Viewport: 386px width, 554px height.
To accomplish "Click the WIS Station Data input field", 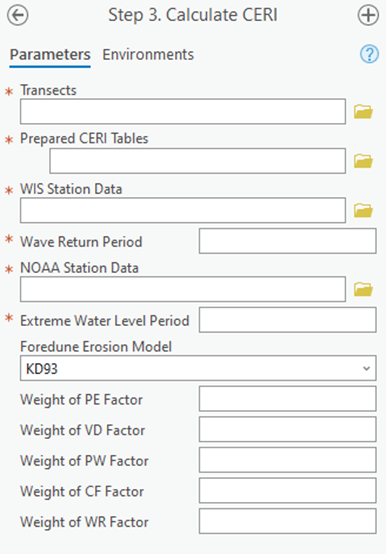I will tap(183, 210).
